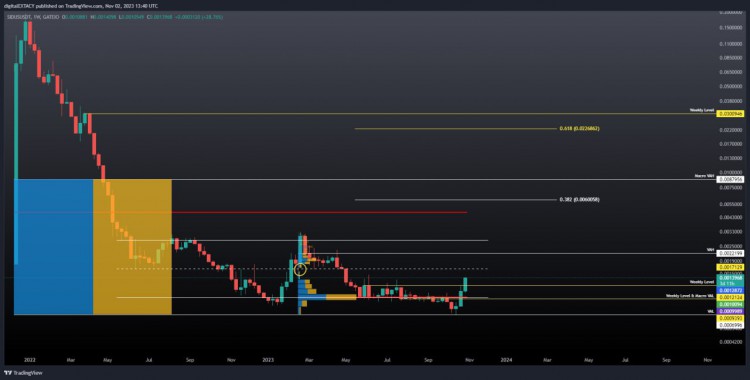The width and height of the screenshot is (750, 380).
Task: Click the Macro VAH line label
Action: 705,177
